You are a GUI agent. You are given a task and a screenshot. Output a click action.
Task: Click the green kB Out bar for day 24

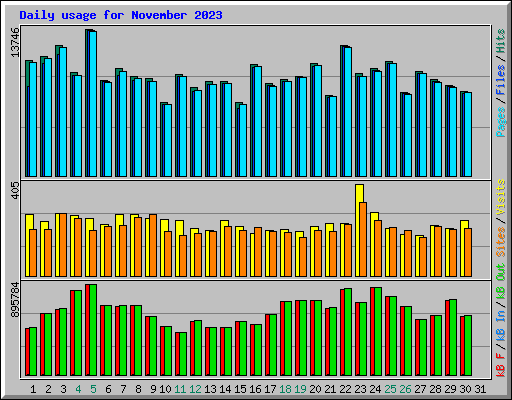[378, 331]
